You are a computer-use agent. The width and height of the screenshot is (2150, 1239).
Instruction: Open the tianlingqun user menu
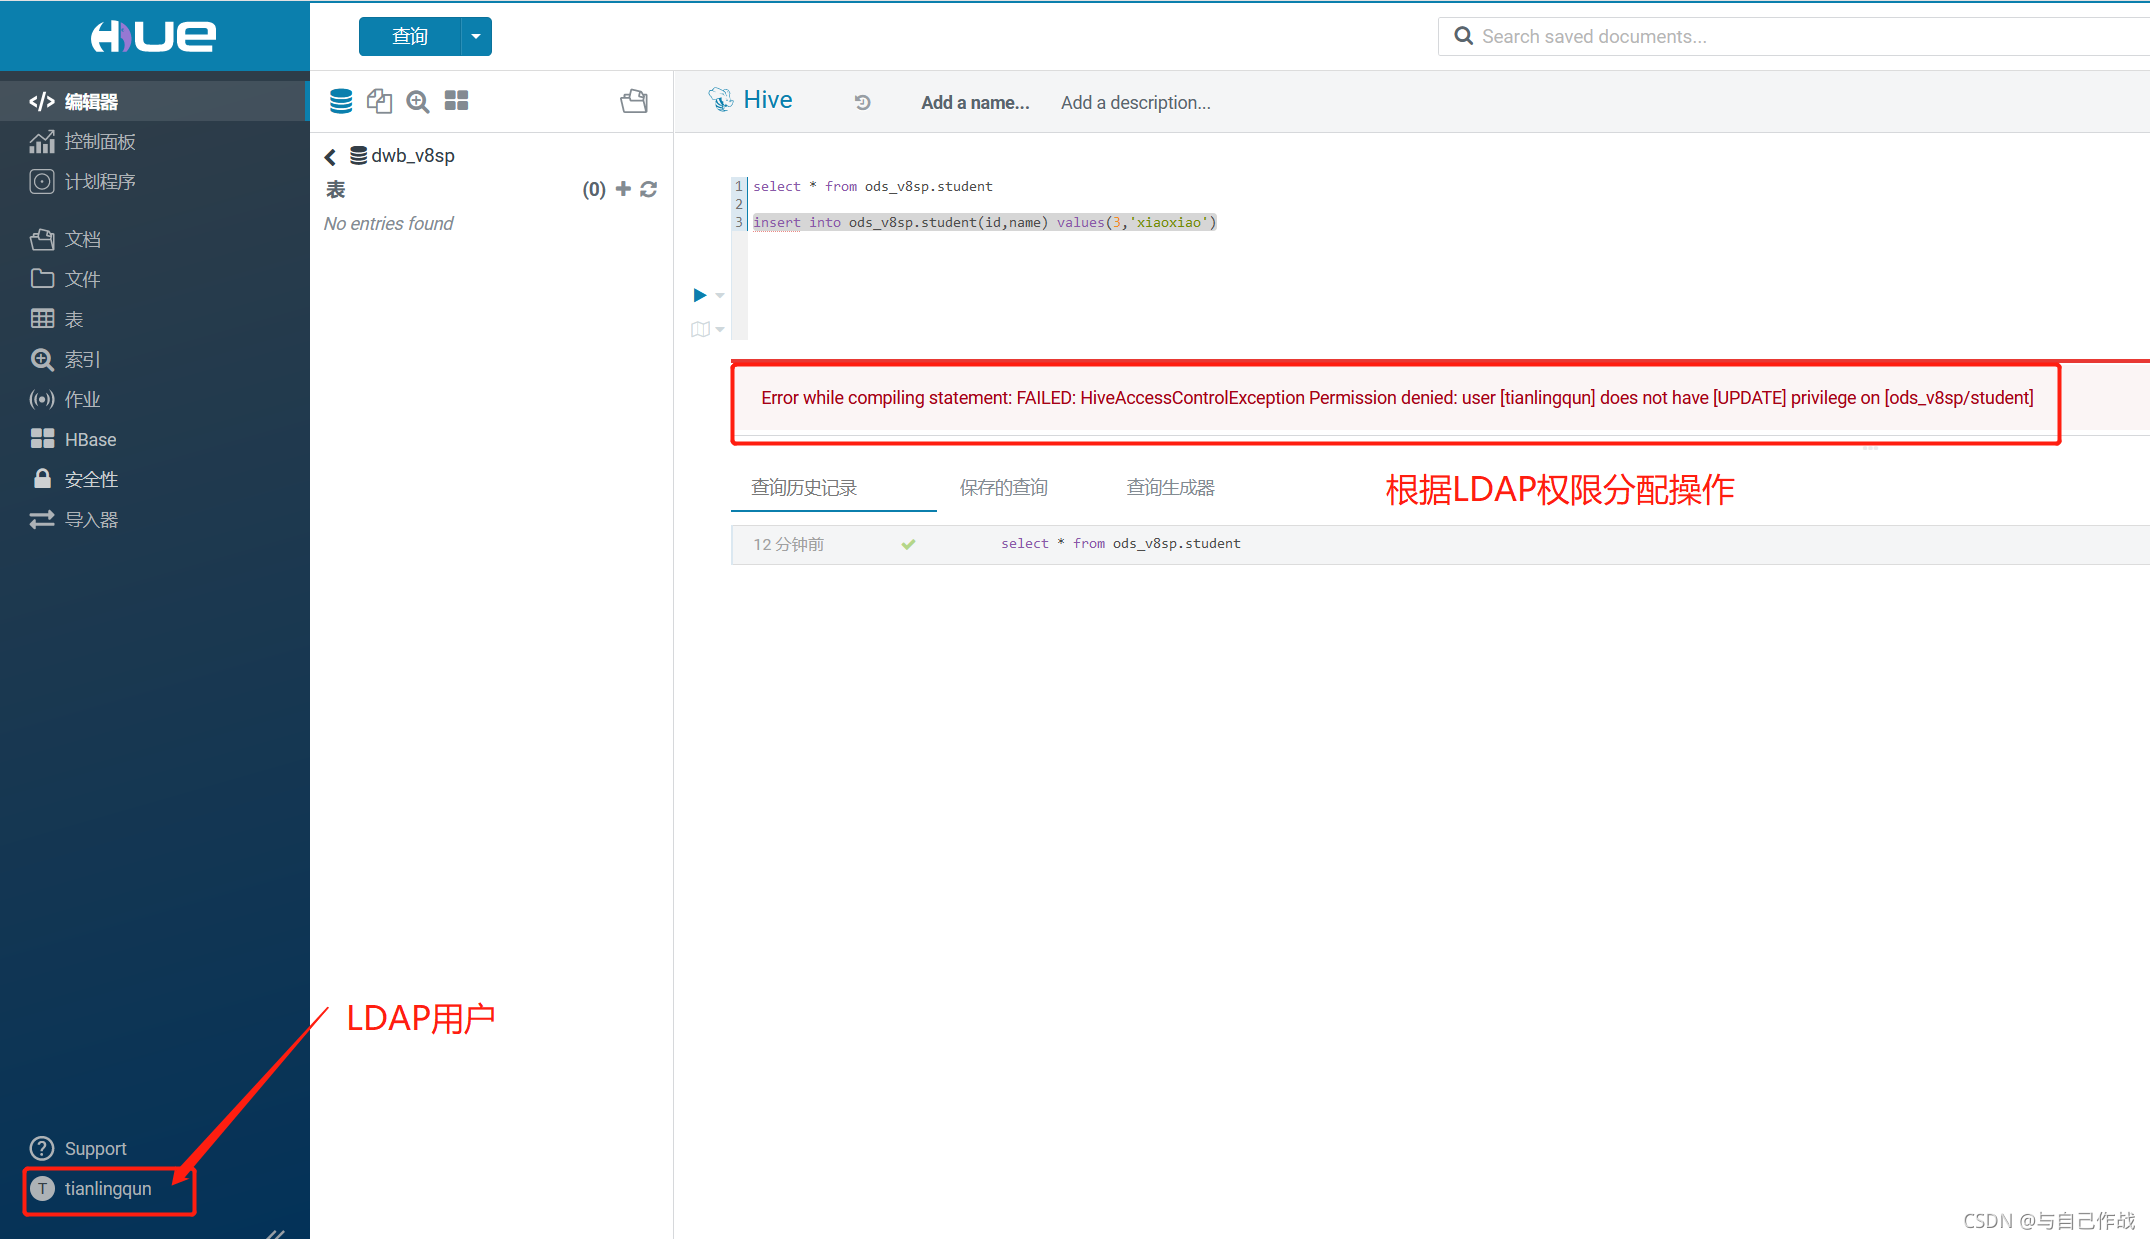[x=107, y=1188]
